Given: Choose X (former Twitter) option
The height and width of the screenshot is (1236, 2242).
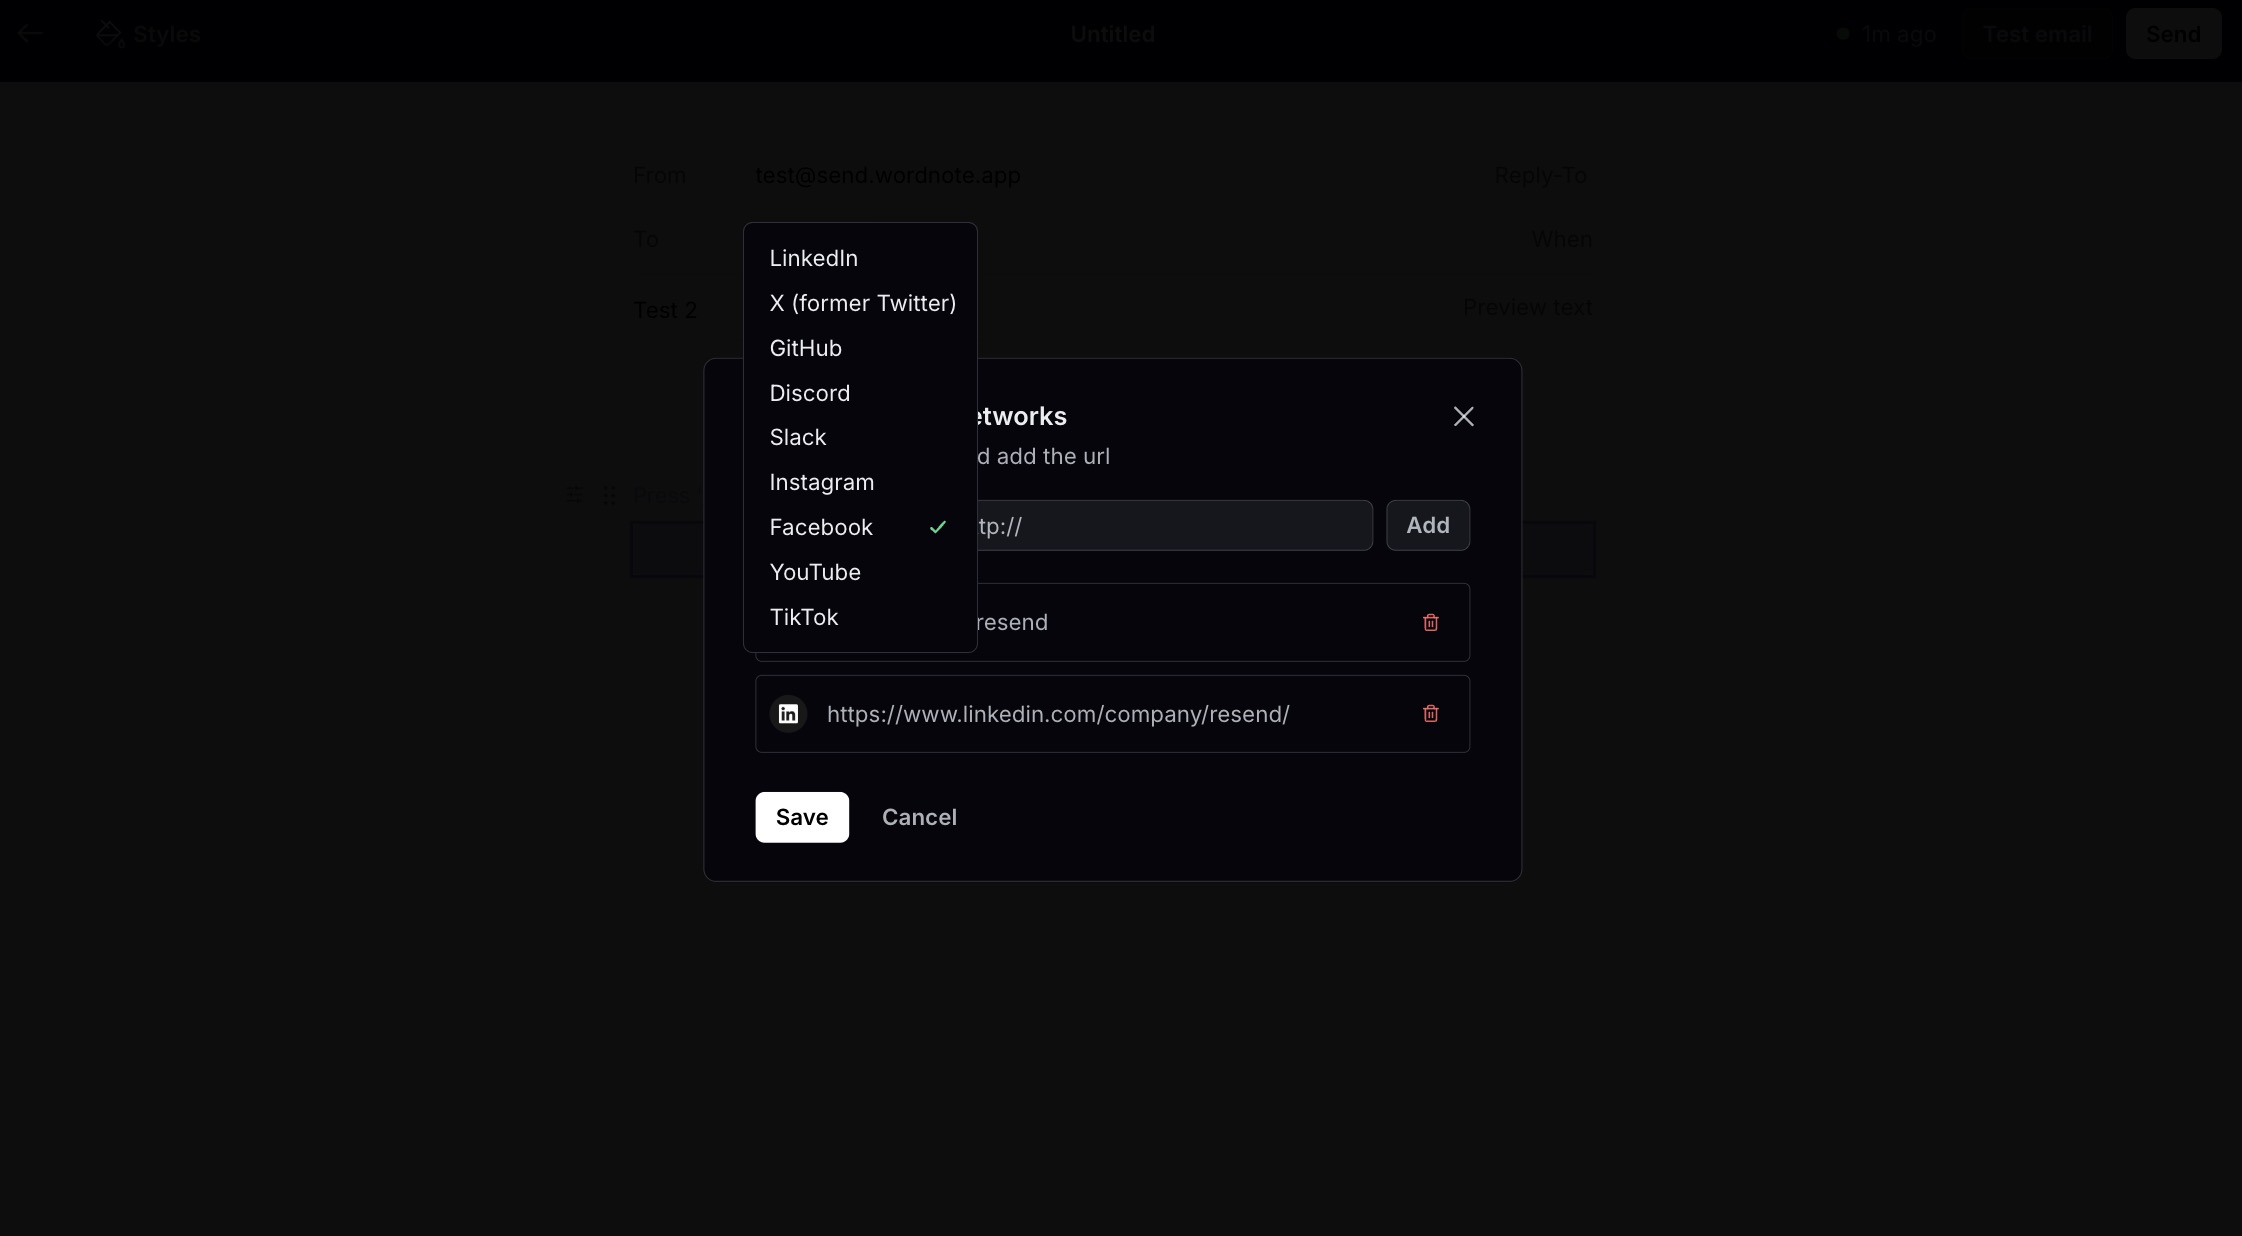Looking at the screenshot, I should pos(862,303).
